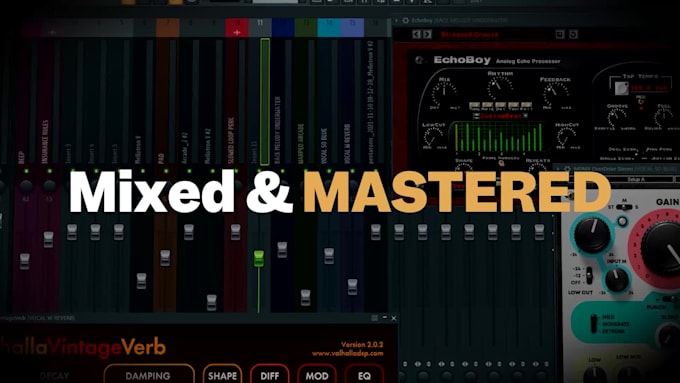The image size is (680, 383).
Task: Select the SLOWED LOOP PERC track name
Action: tap(230, 140)
